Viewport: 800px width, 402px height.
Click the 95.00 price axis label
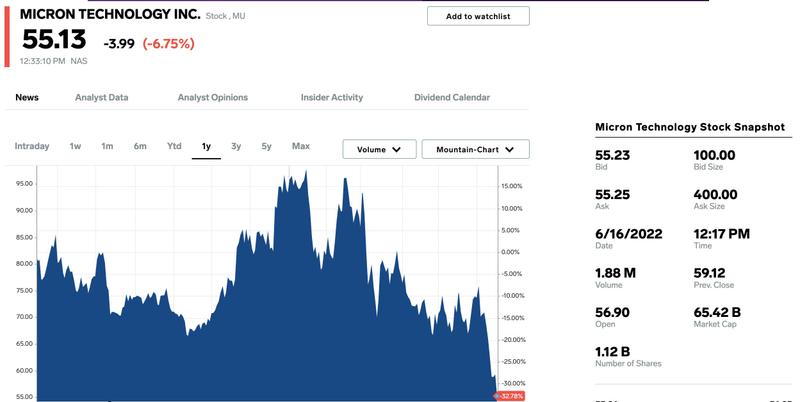click(24, 184)
